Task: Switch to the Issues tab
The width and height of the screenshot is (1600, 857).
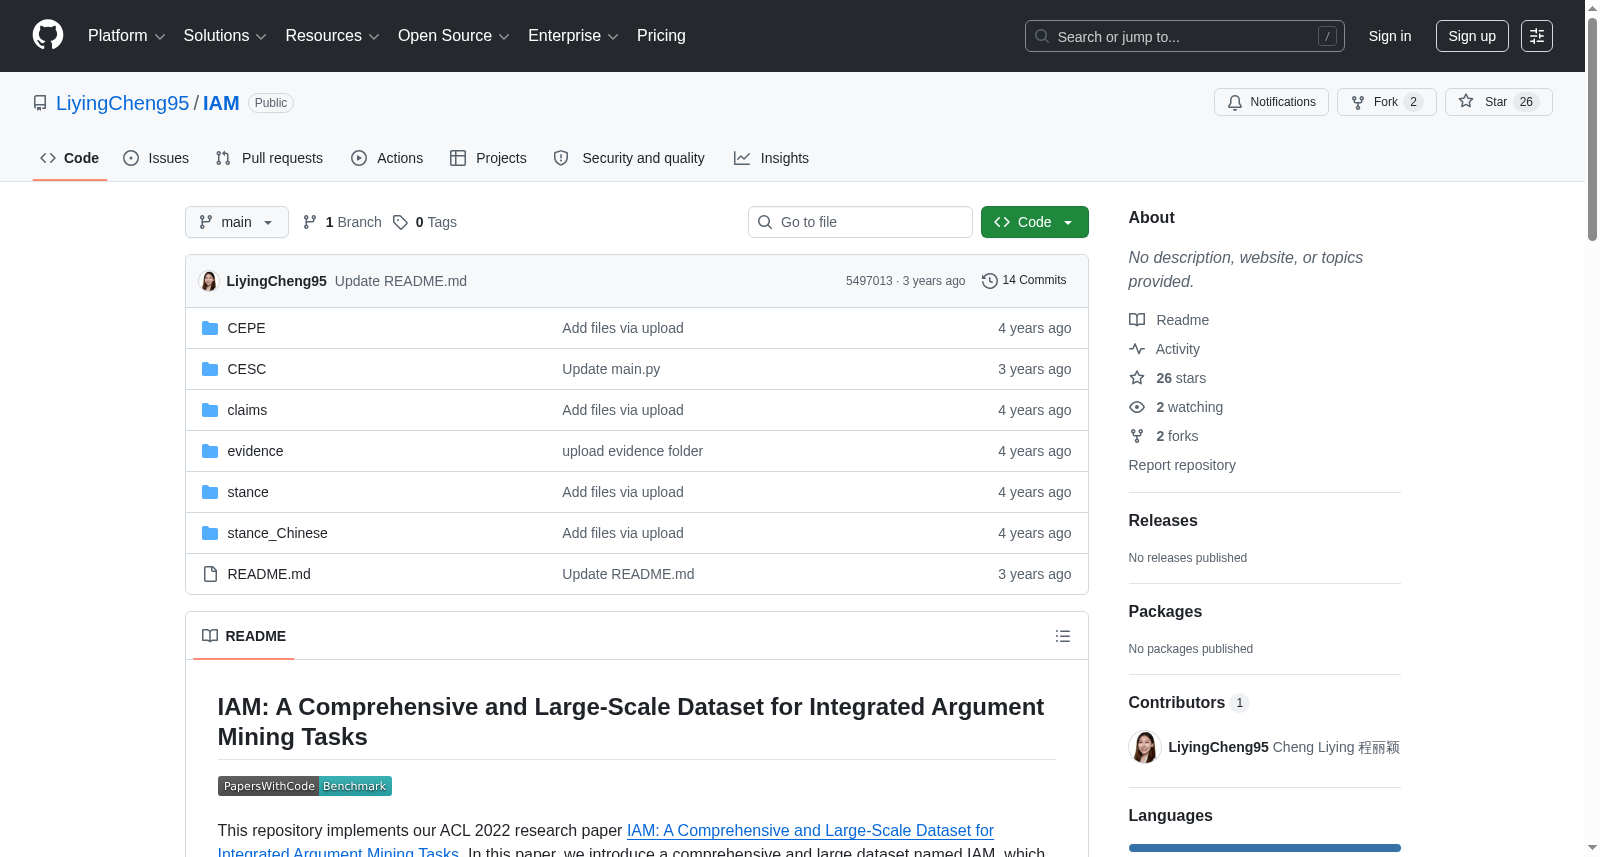Action: pyautogui.click(x=156, y=158)
